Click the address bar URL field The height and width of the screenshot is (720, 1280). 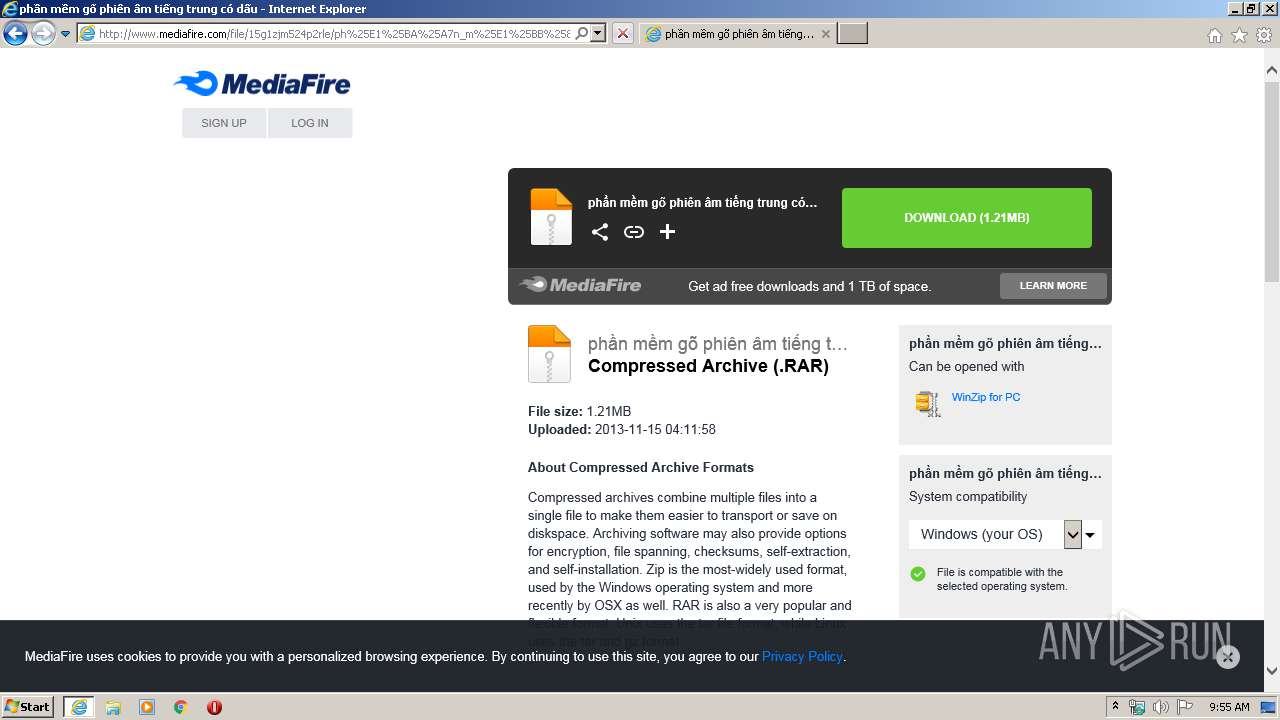pos(335,34)
